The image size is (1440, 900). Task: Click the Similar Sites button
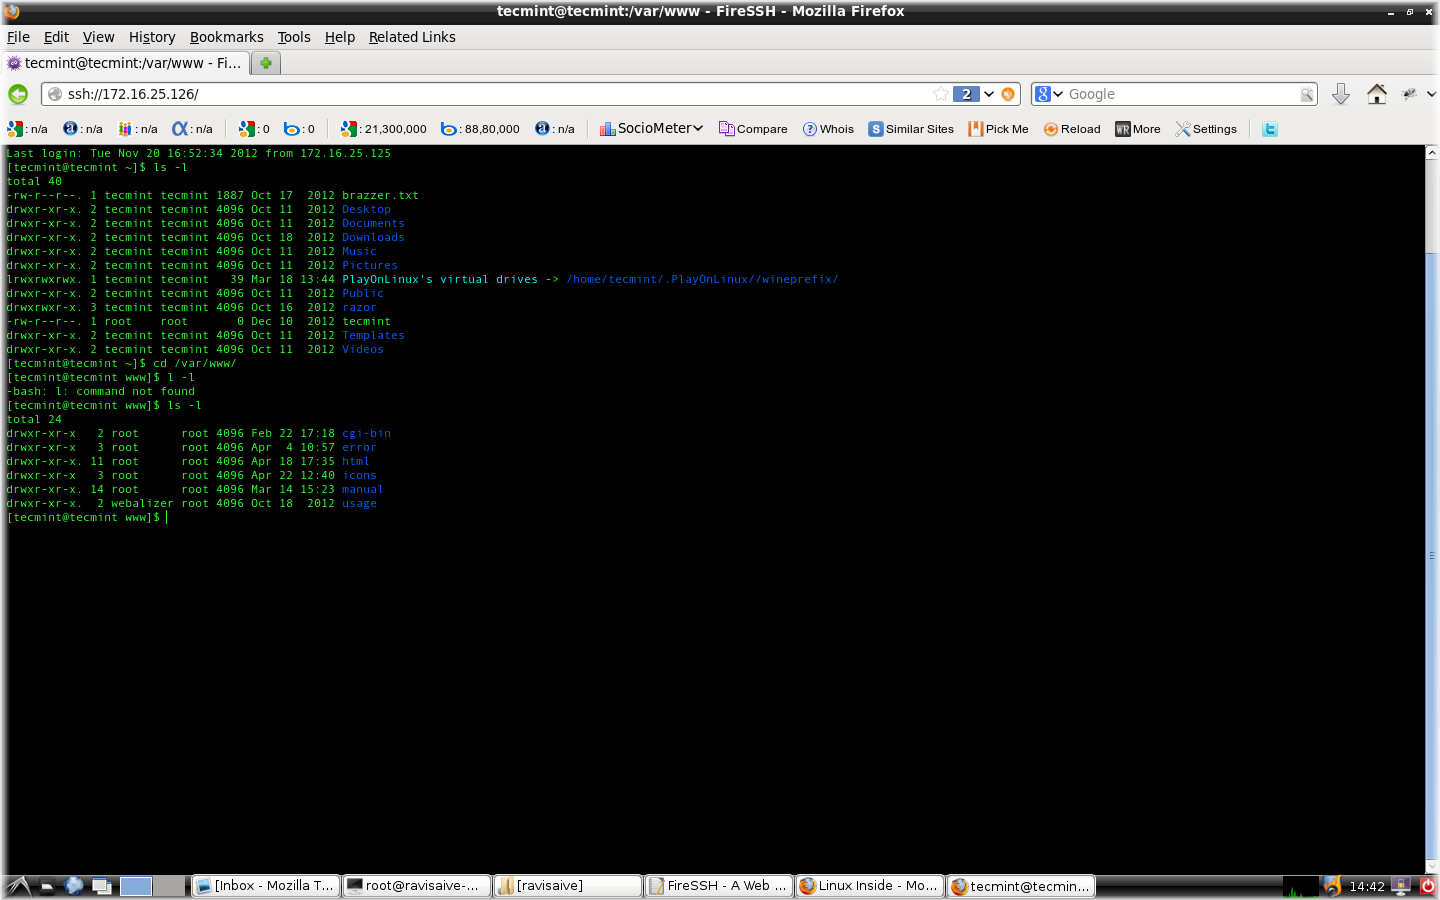coord(911,129)
